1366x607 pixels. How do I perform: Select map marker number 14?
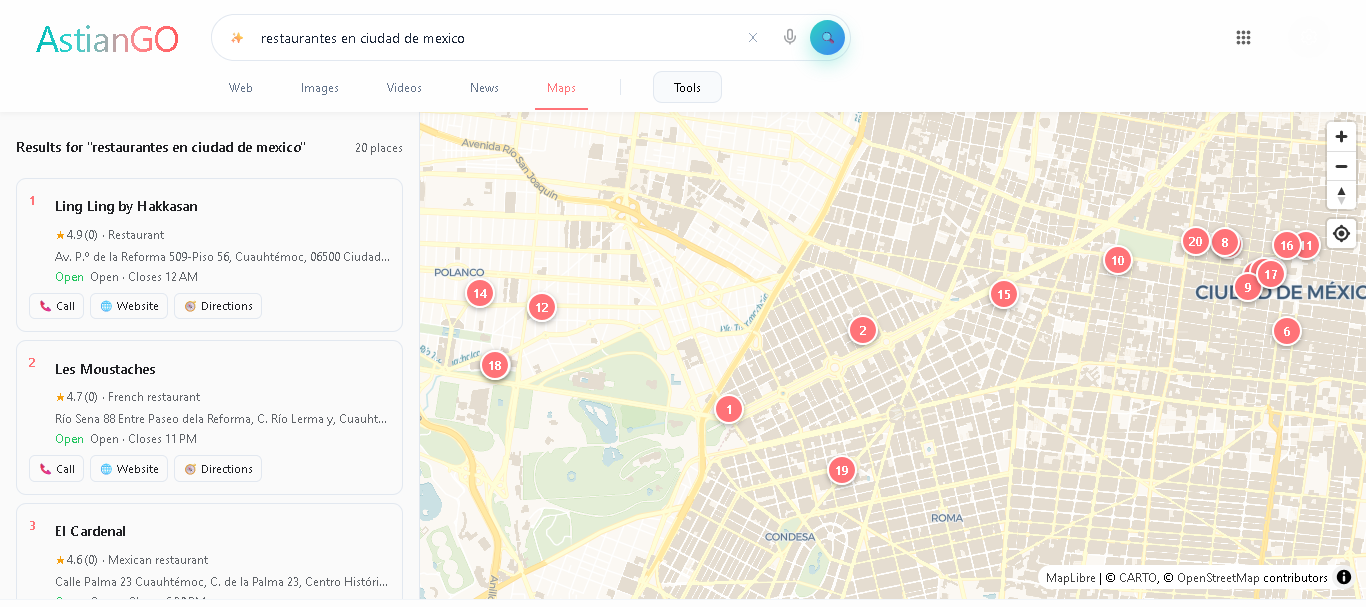pyautogui.click(x=480, y=293)
